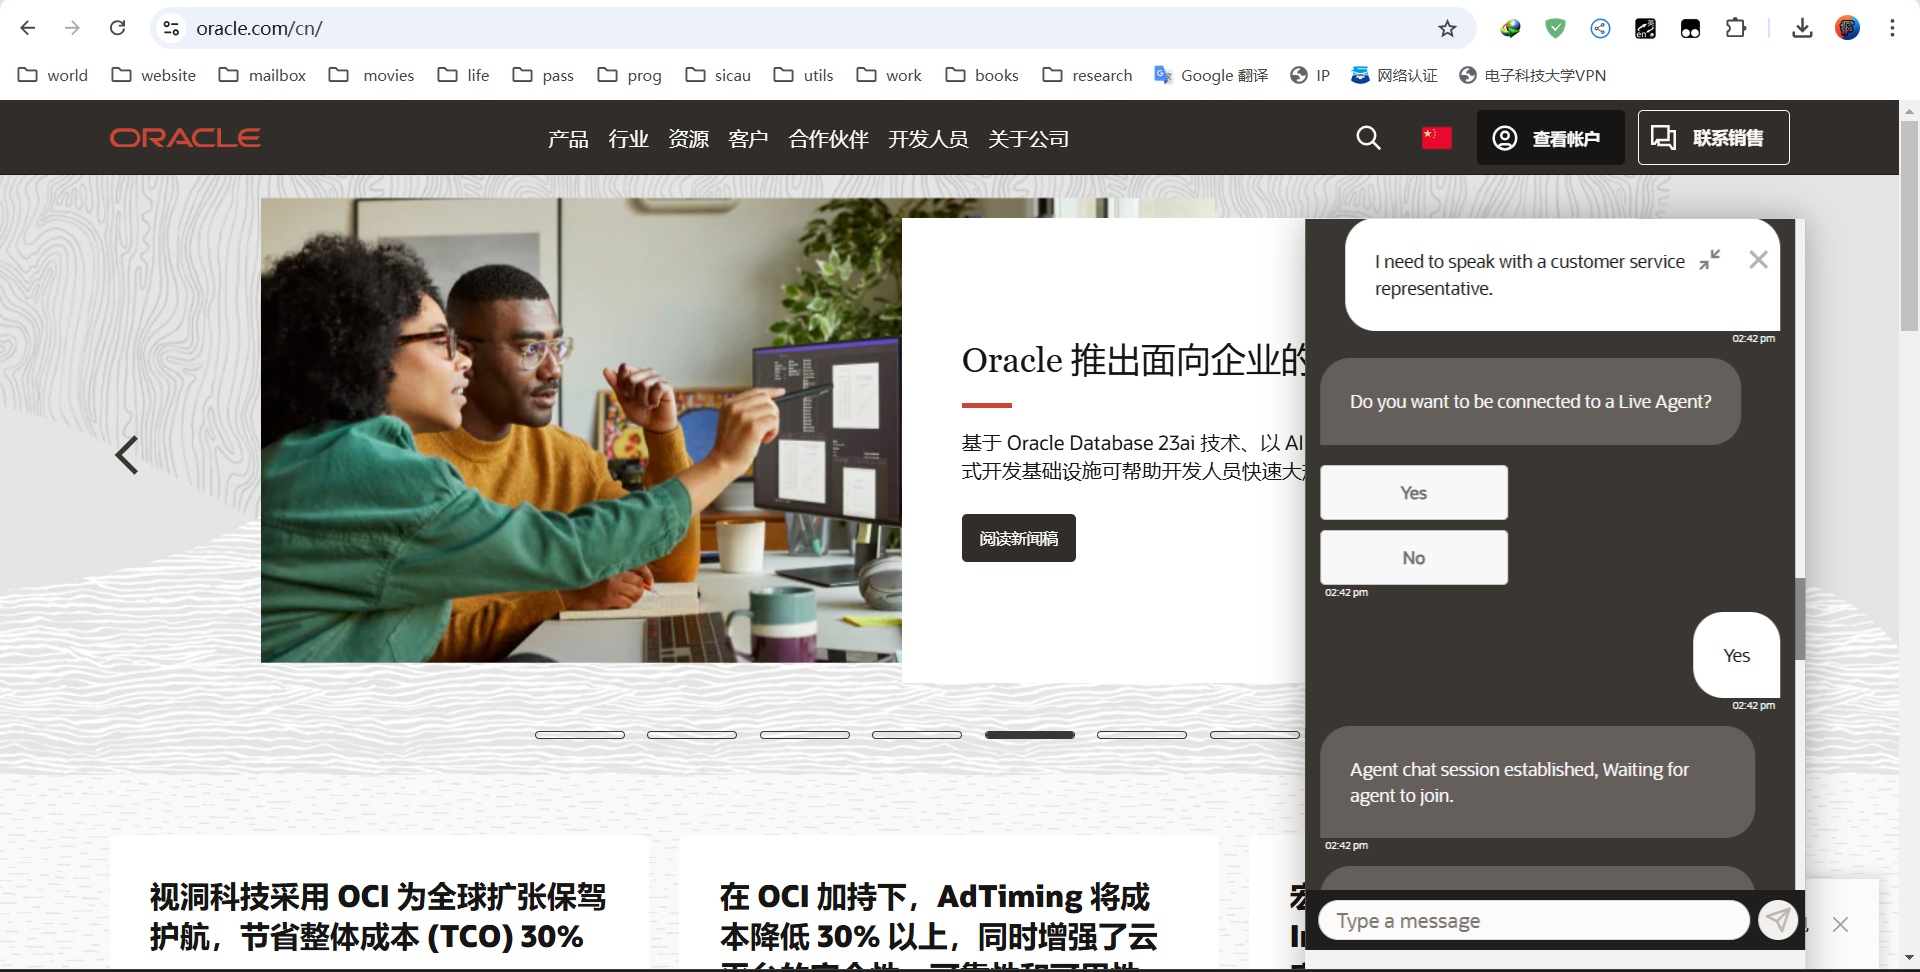Open the Google 翻译 bookmark
Screen dimensions: 1920x972
[x=1211, y=75]
